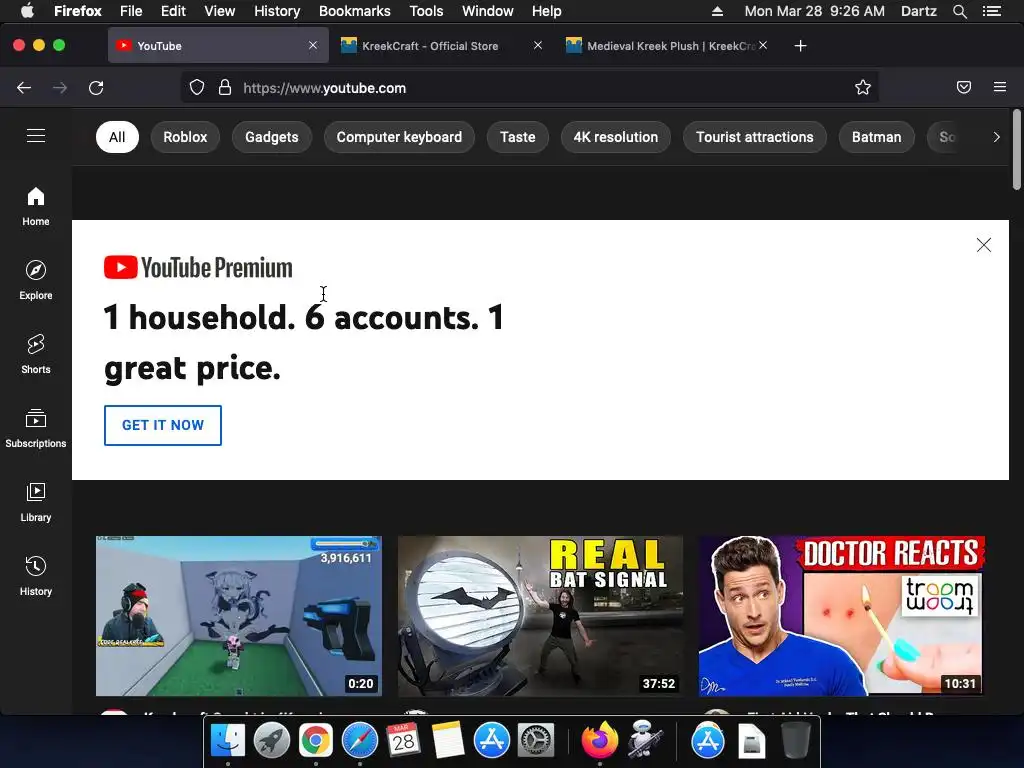
Task: Close the KreekCraft Official Store tab
Action: pos(537,46)
